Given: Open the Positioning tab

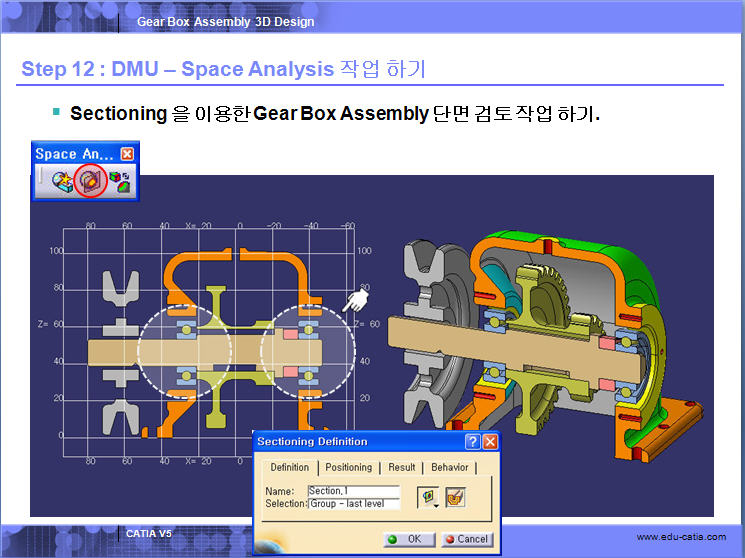Looking at the screenshot, I should pos(348,467).
